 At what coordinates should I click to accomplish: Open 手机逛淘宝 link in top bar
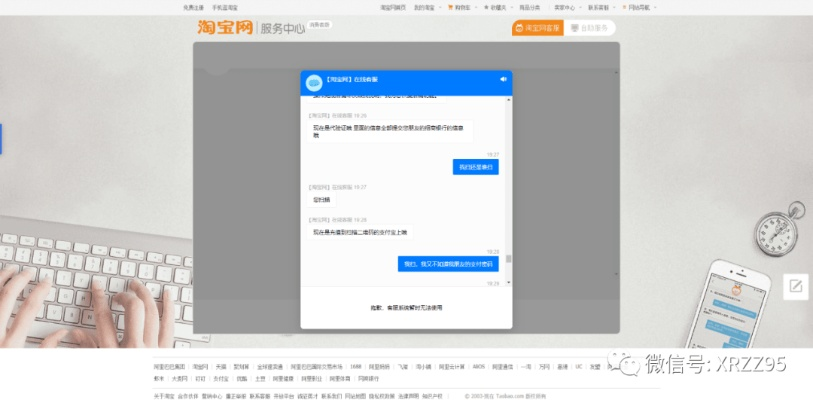pos(225,8)
